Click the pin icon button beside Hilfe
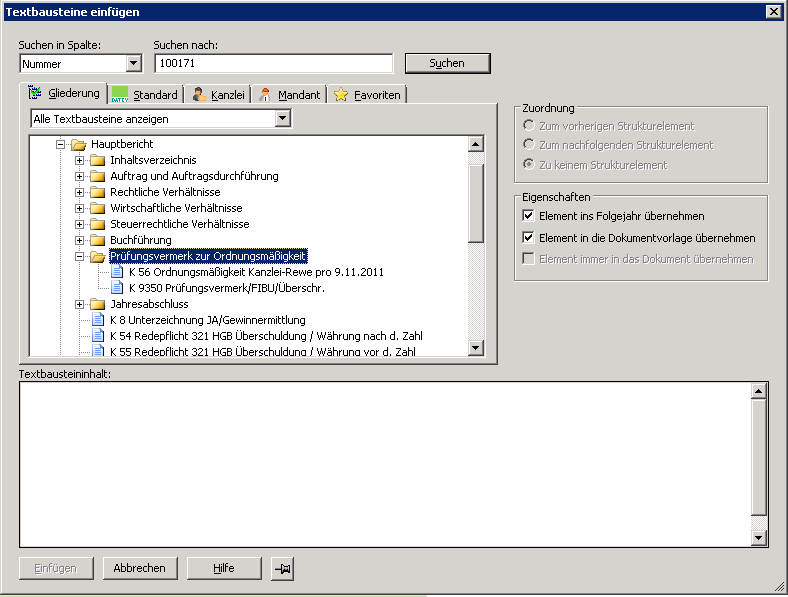The image size is (788, 597). [x=282, y=568]
